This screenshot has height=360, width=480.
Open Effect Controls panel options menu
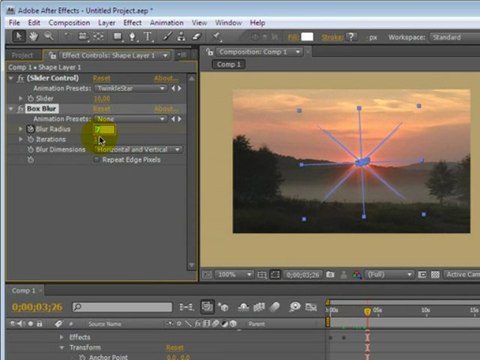coord(182,55)
